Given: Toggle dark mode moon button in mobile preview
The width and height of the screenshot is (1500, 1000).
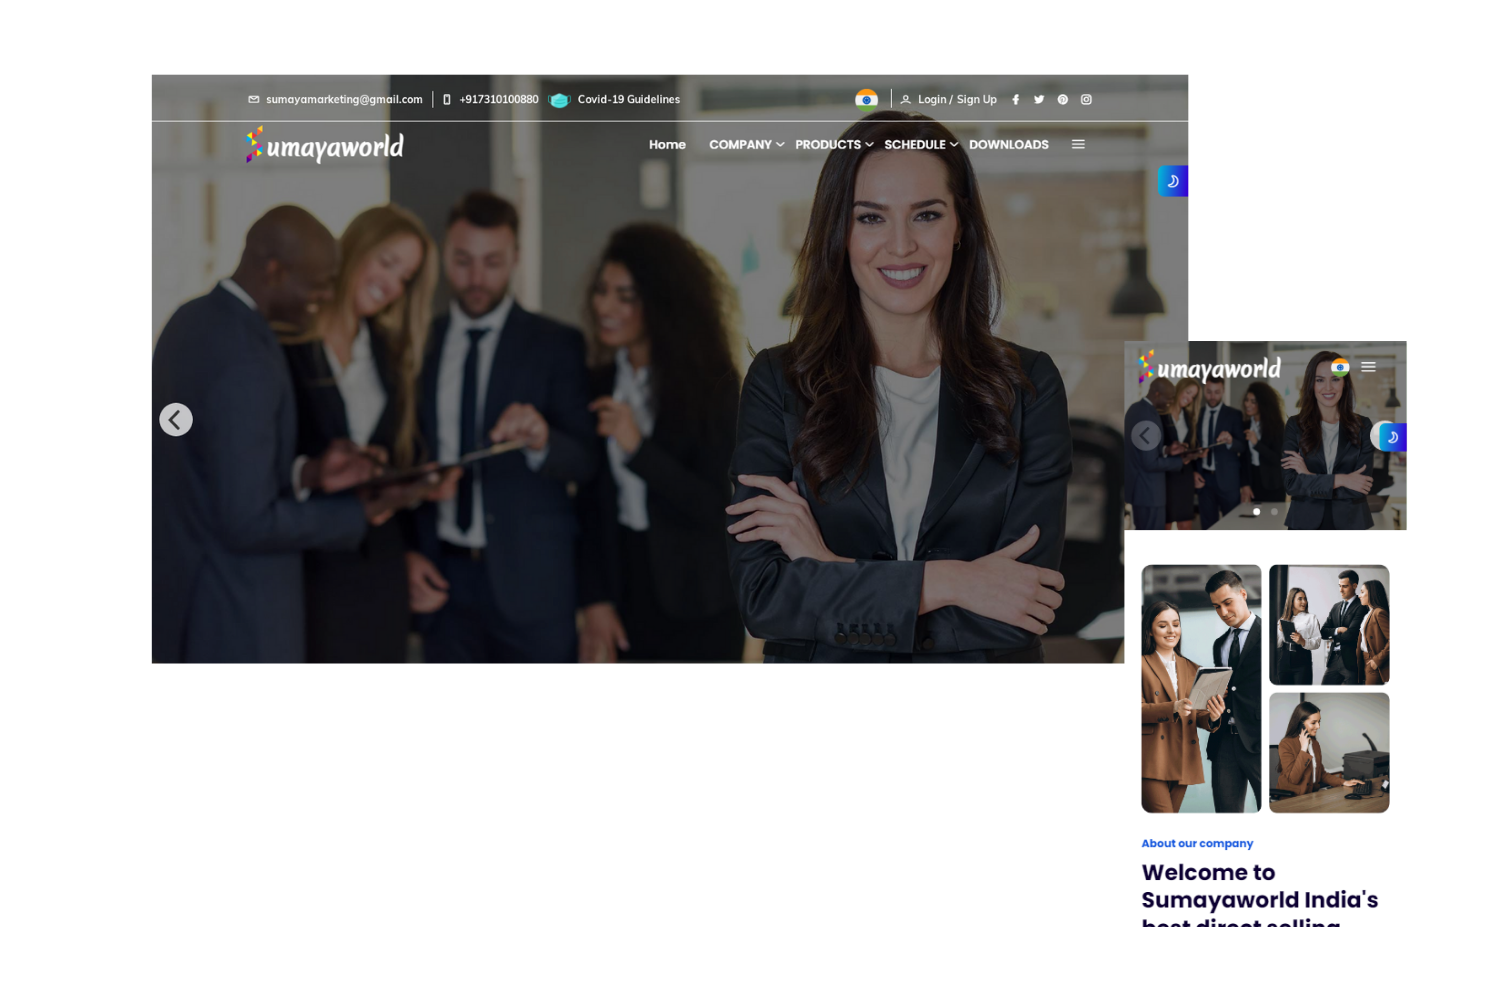Looking at the screenshot, I should [1393, 437].
